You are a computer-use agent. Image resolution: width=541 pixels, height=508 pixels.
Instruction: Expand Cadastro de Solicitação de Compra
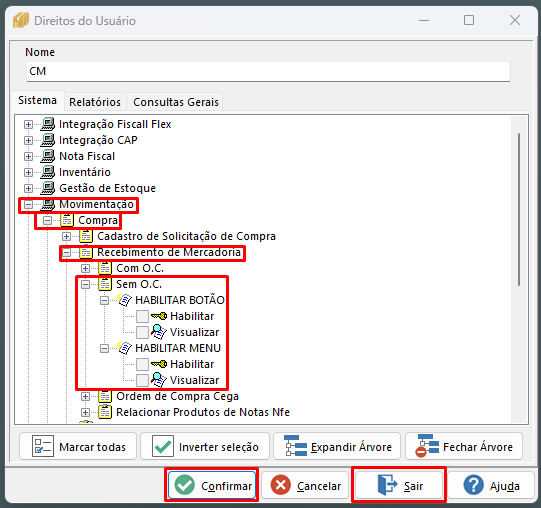tap(67, 236)
